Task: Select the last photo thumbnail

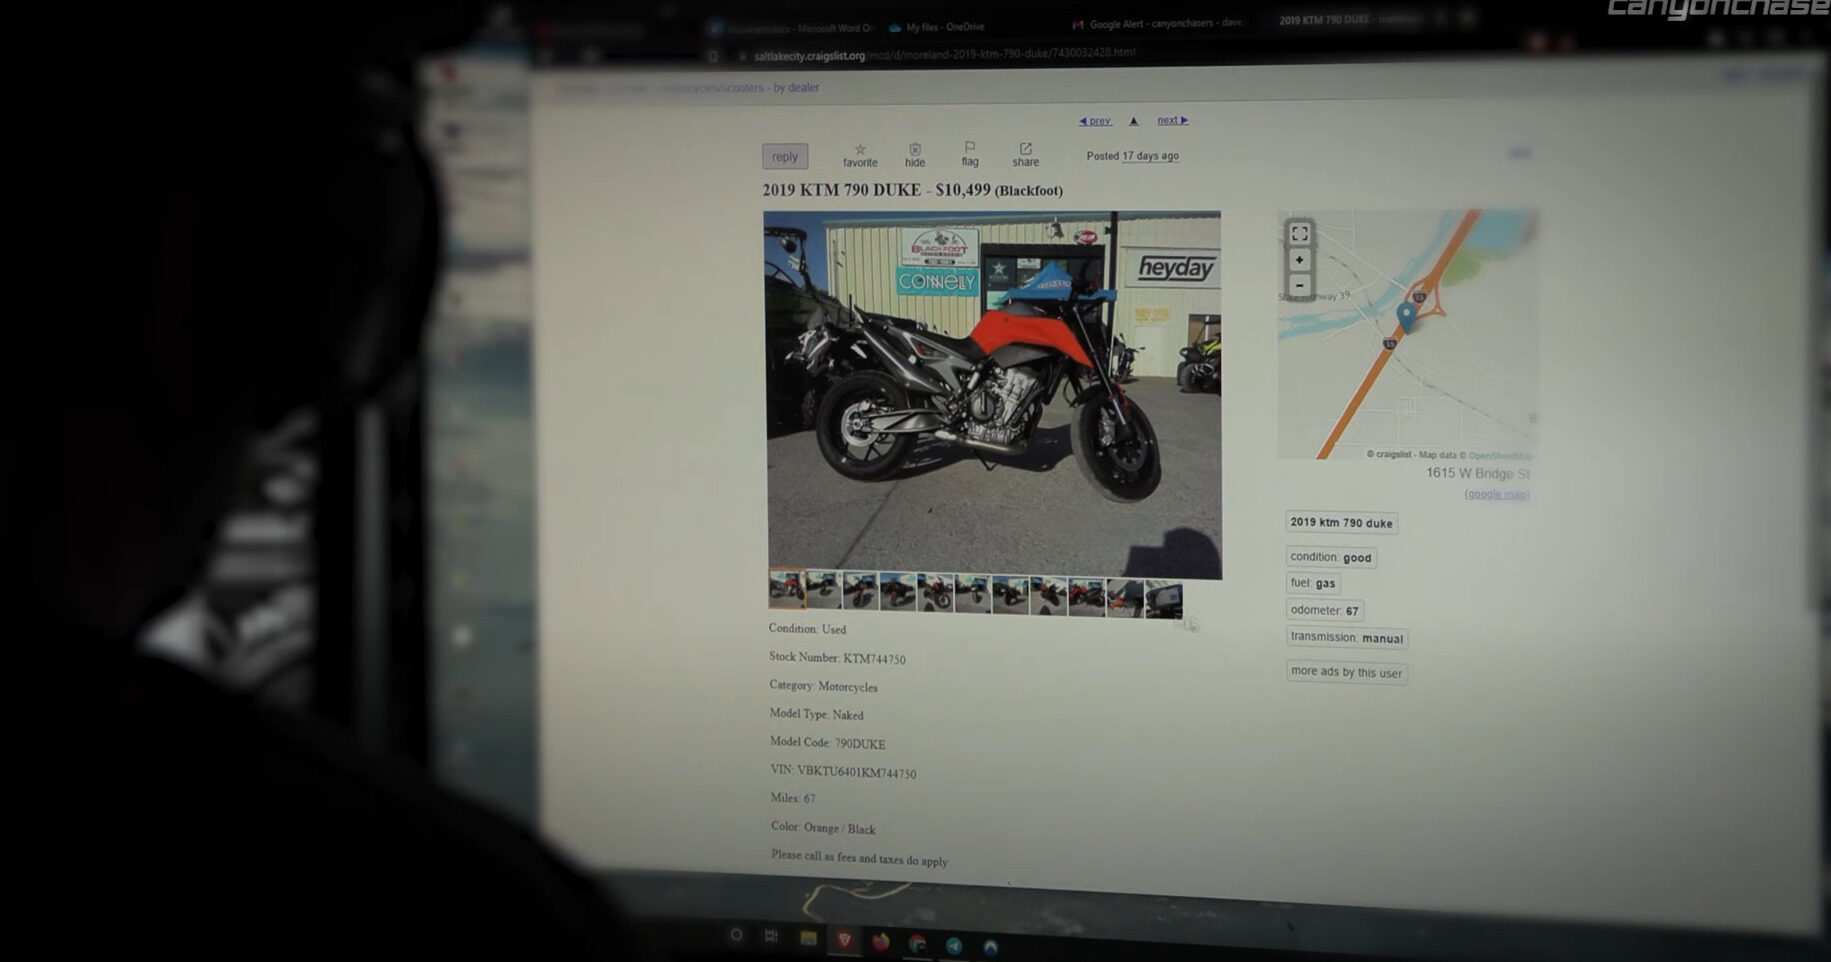Action: click(x=1163, y=599)
